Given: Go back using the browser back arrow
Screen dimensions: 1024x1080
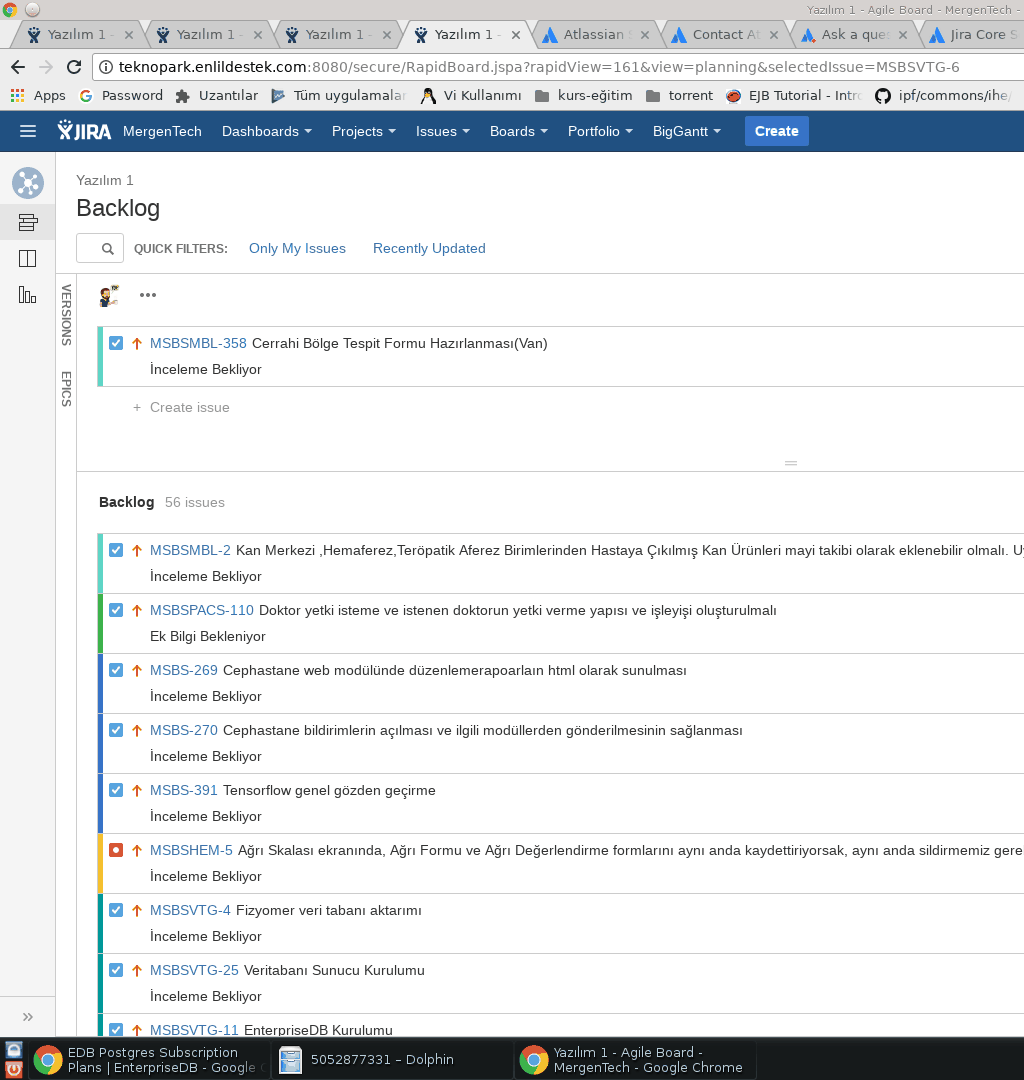Looking at the screenshot, I should (x=18, y=67).
